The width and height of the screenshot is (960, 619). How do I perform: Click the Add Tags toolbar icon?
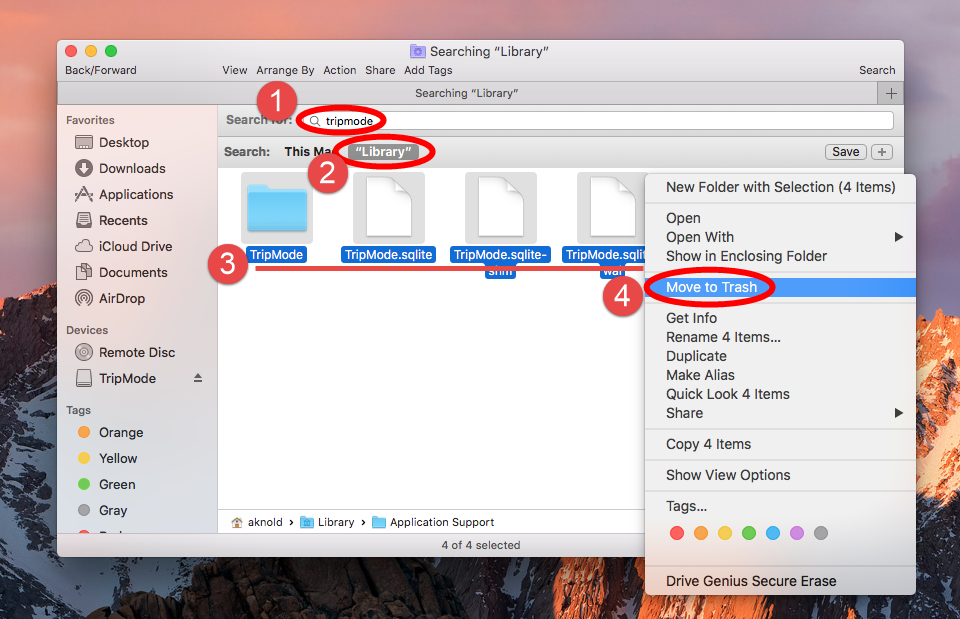point(428,70)
